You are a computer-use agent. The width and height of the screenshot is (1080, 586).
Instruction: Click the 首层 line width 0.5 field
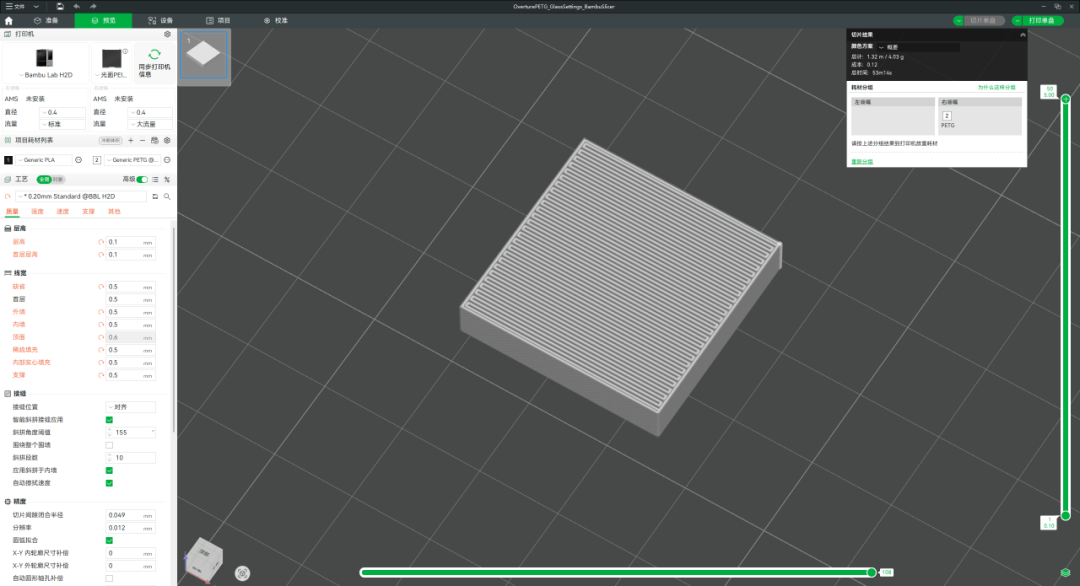[130, 300]
